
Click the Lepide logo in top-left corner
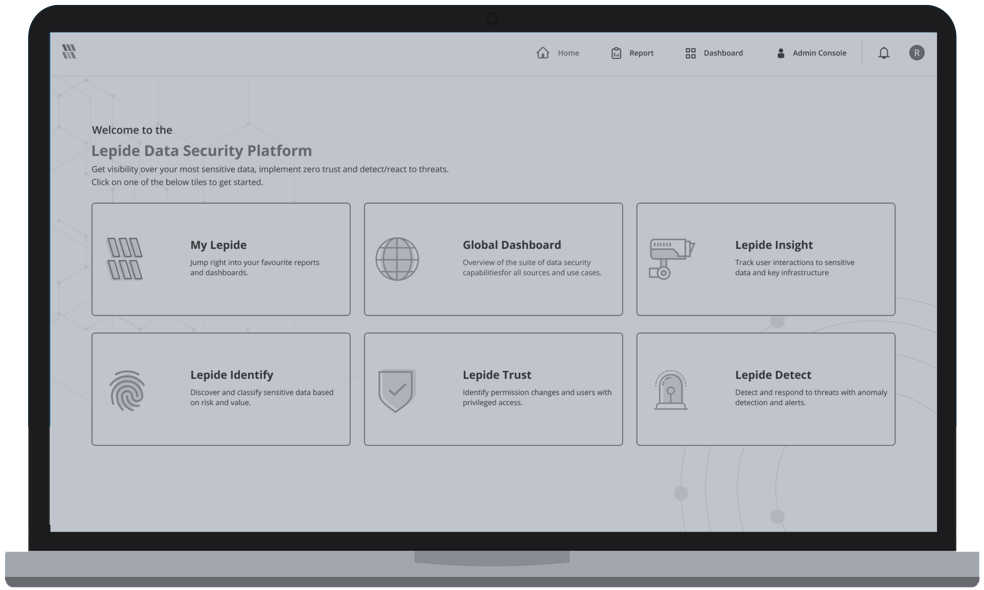pyautogui.click(x=69, y=51)
